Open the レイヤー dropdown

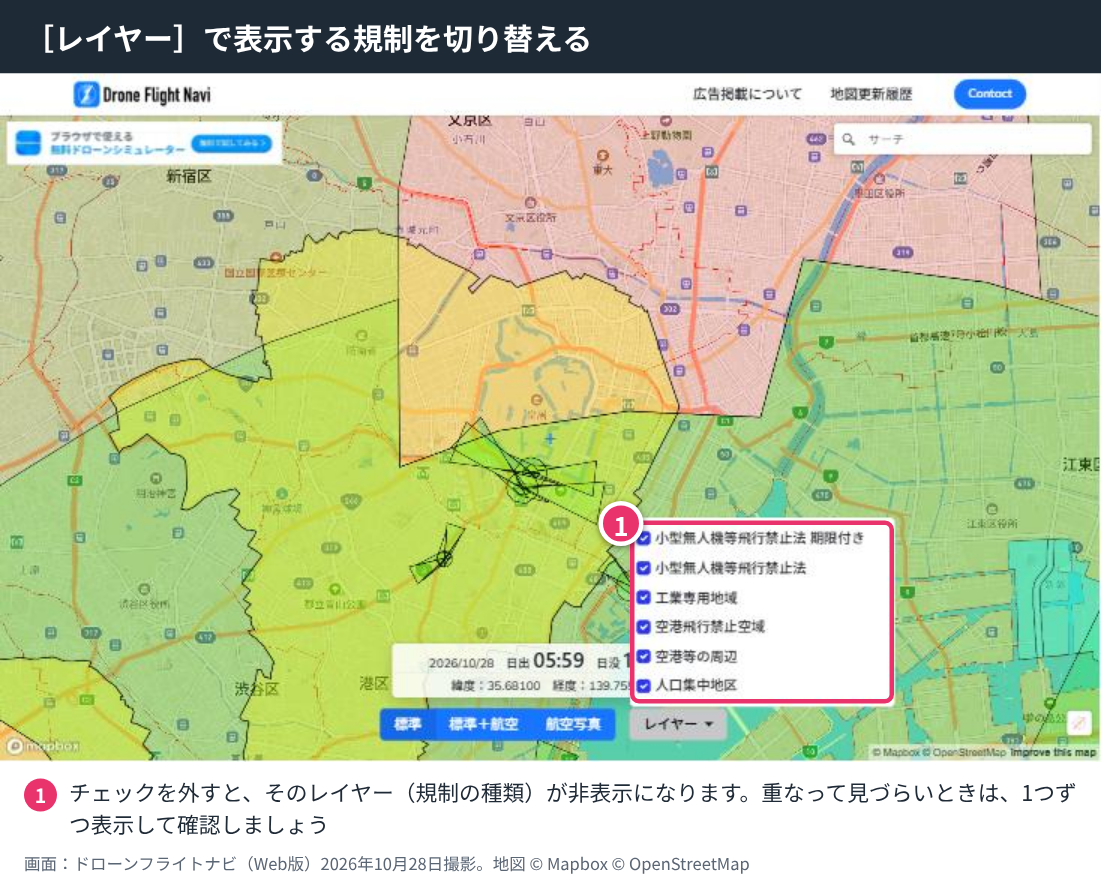point(678,724)
